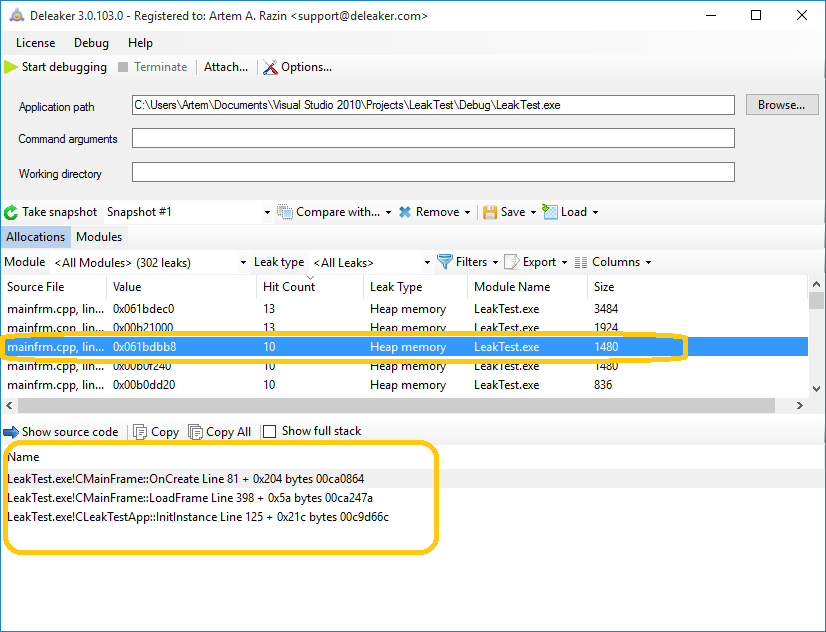The image size is (826, 632).
Task: Open the Leak type All Leaks dropdown
Action: coord(427,263)
